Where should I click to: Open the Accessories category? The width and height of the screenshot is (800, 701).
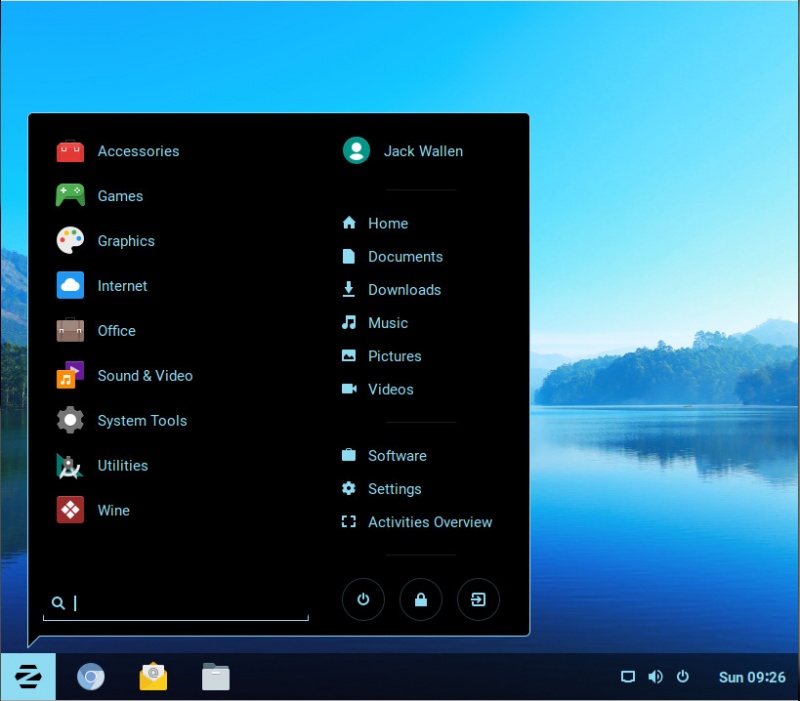pos(138,151)
